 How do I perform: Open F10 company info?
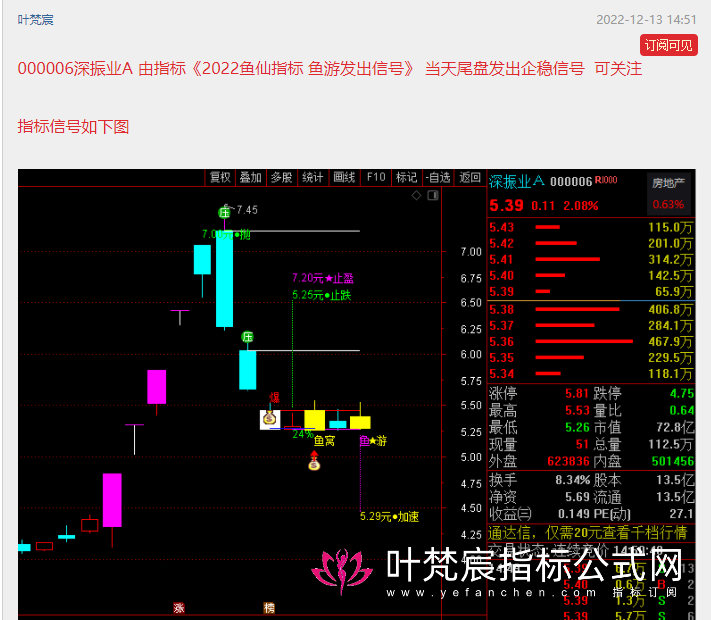376,177
